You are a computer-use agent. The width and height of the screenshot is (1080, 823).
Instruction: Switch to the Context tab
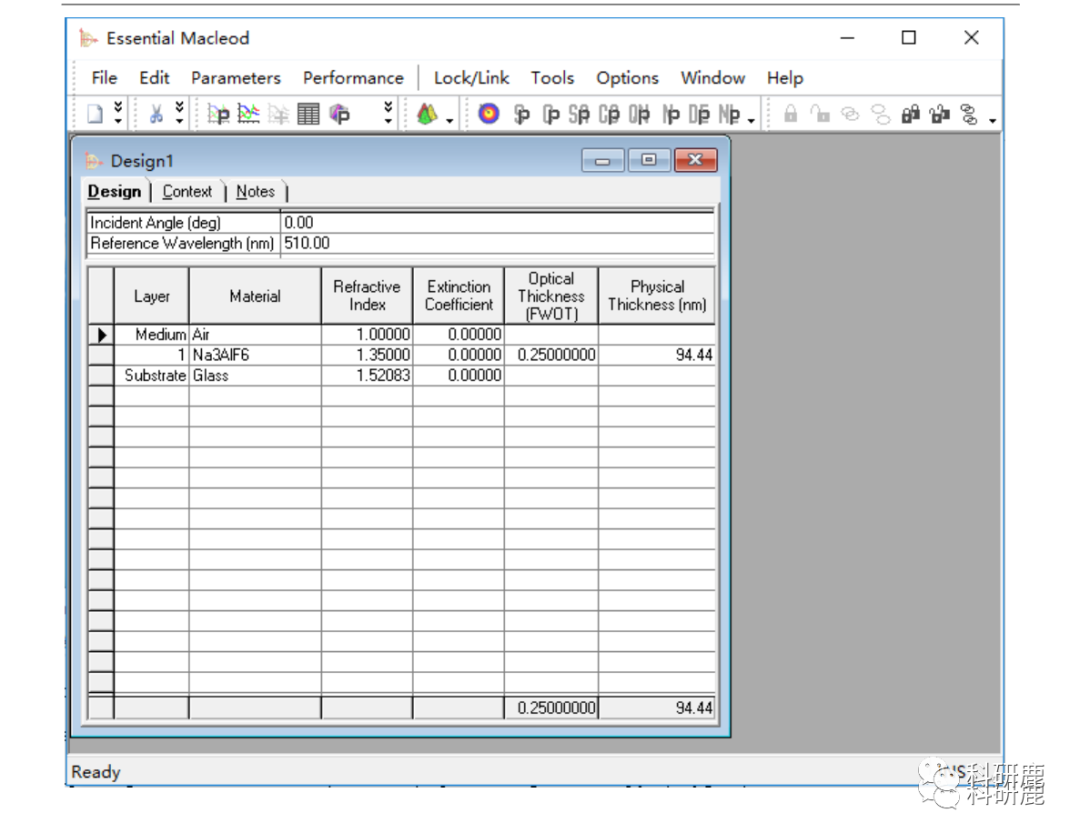(187, 191)
